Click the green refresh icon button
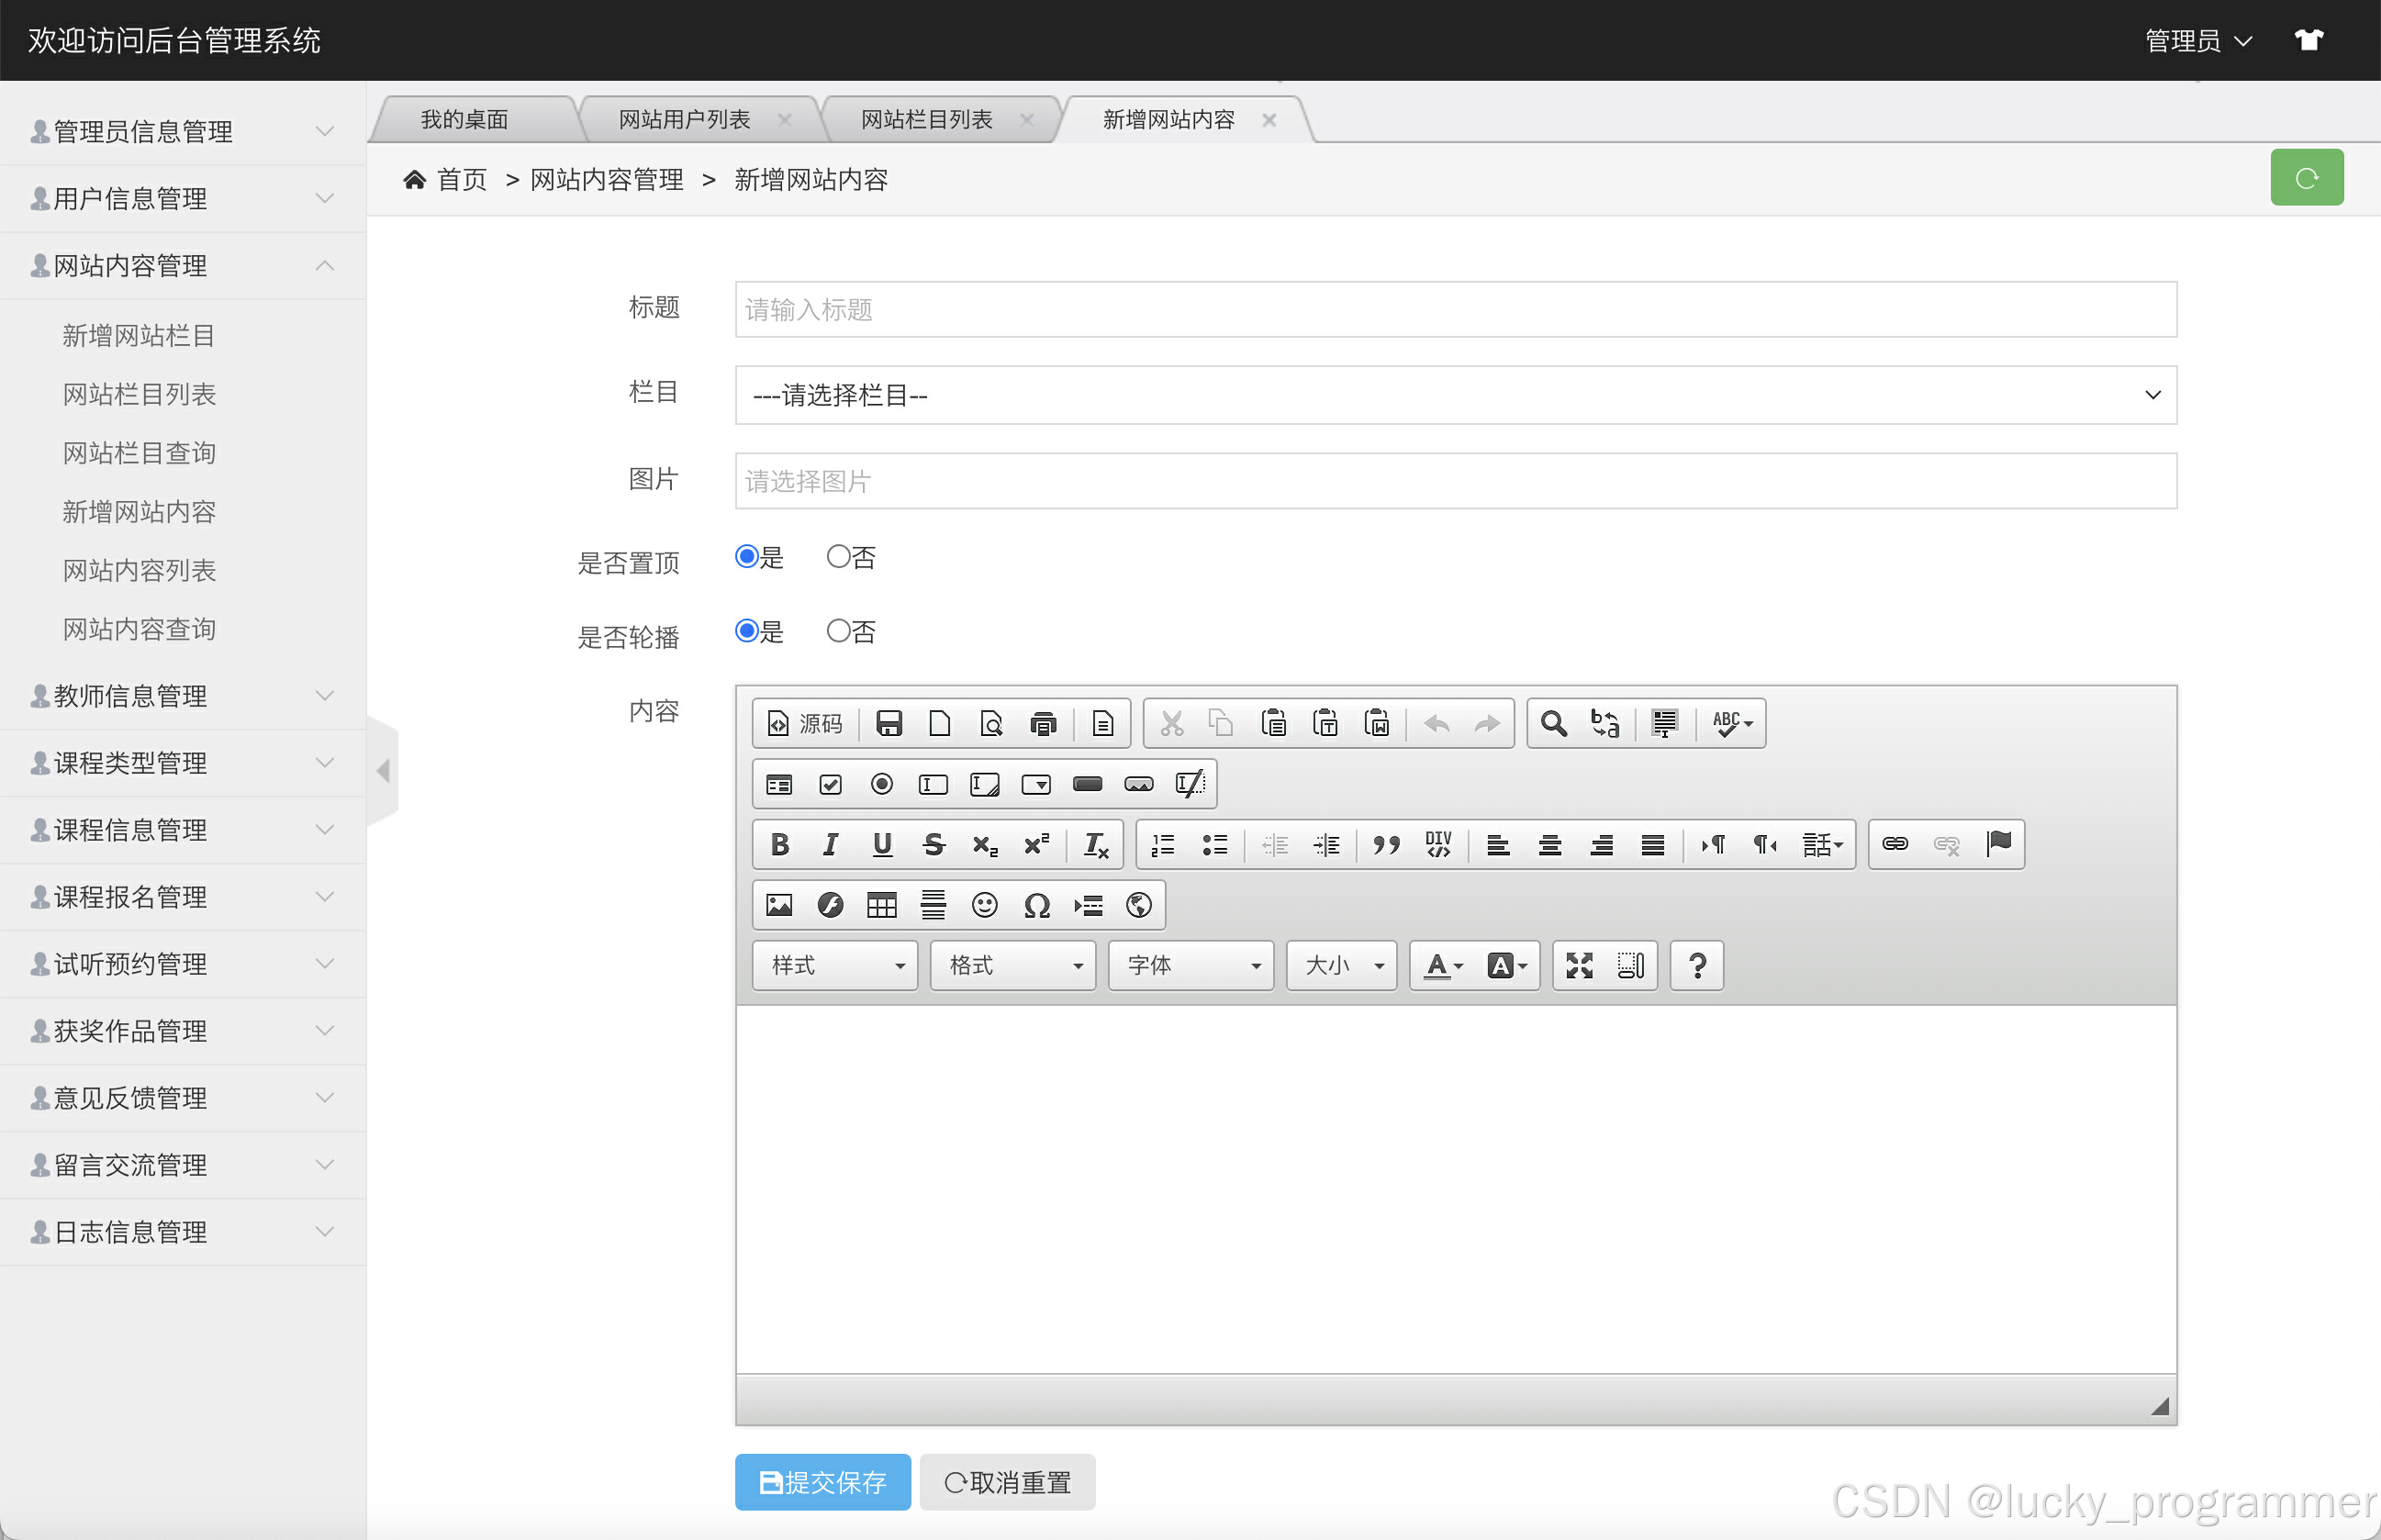The image size is (2381, 1540). coord(2306,178)
